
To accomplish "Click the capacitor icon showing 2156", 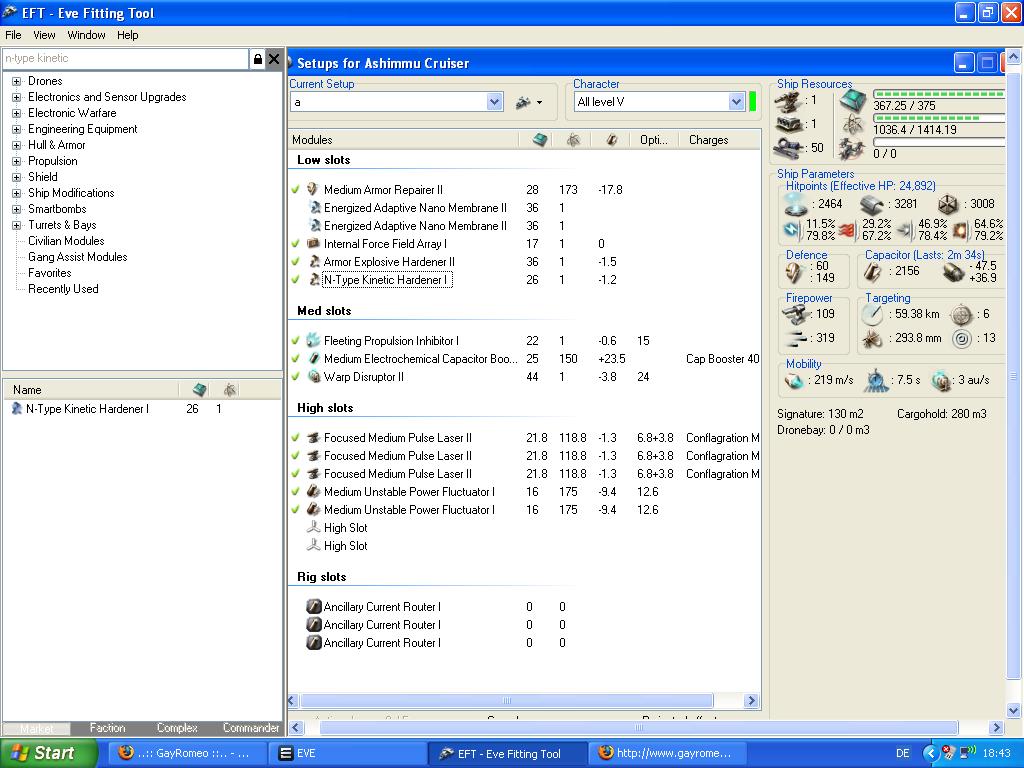I will tap(872, 271).
